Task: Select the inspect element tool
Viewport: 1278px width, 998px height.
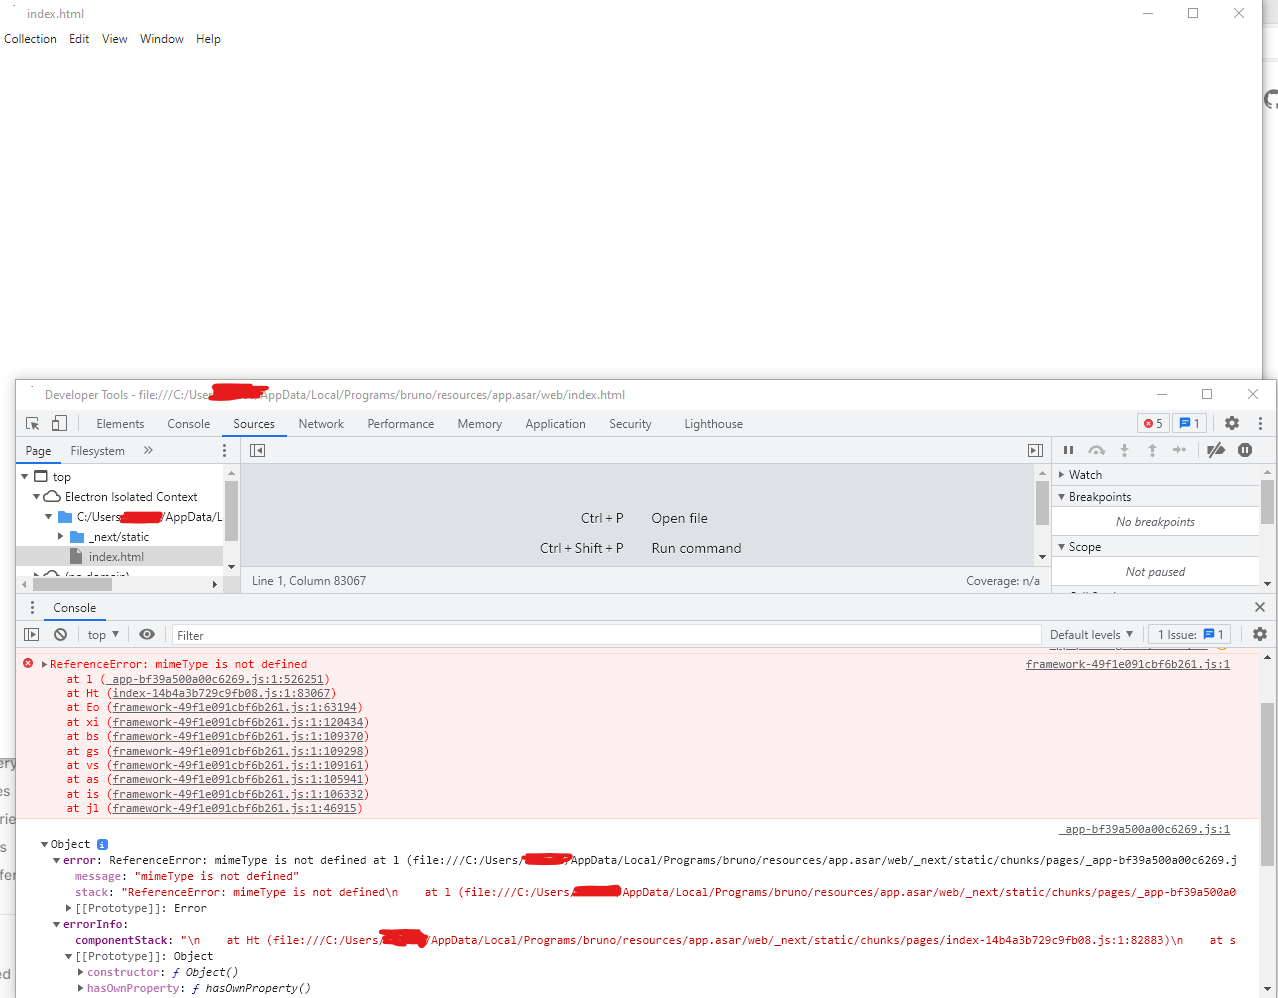Action: (x=31, y=423)
